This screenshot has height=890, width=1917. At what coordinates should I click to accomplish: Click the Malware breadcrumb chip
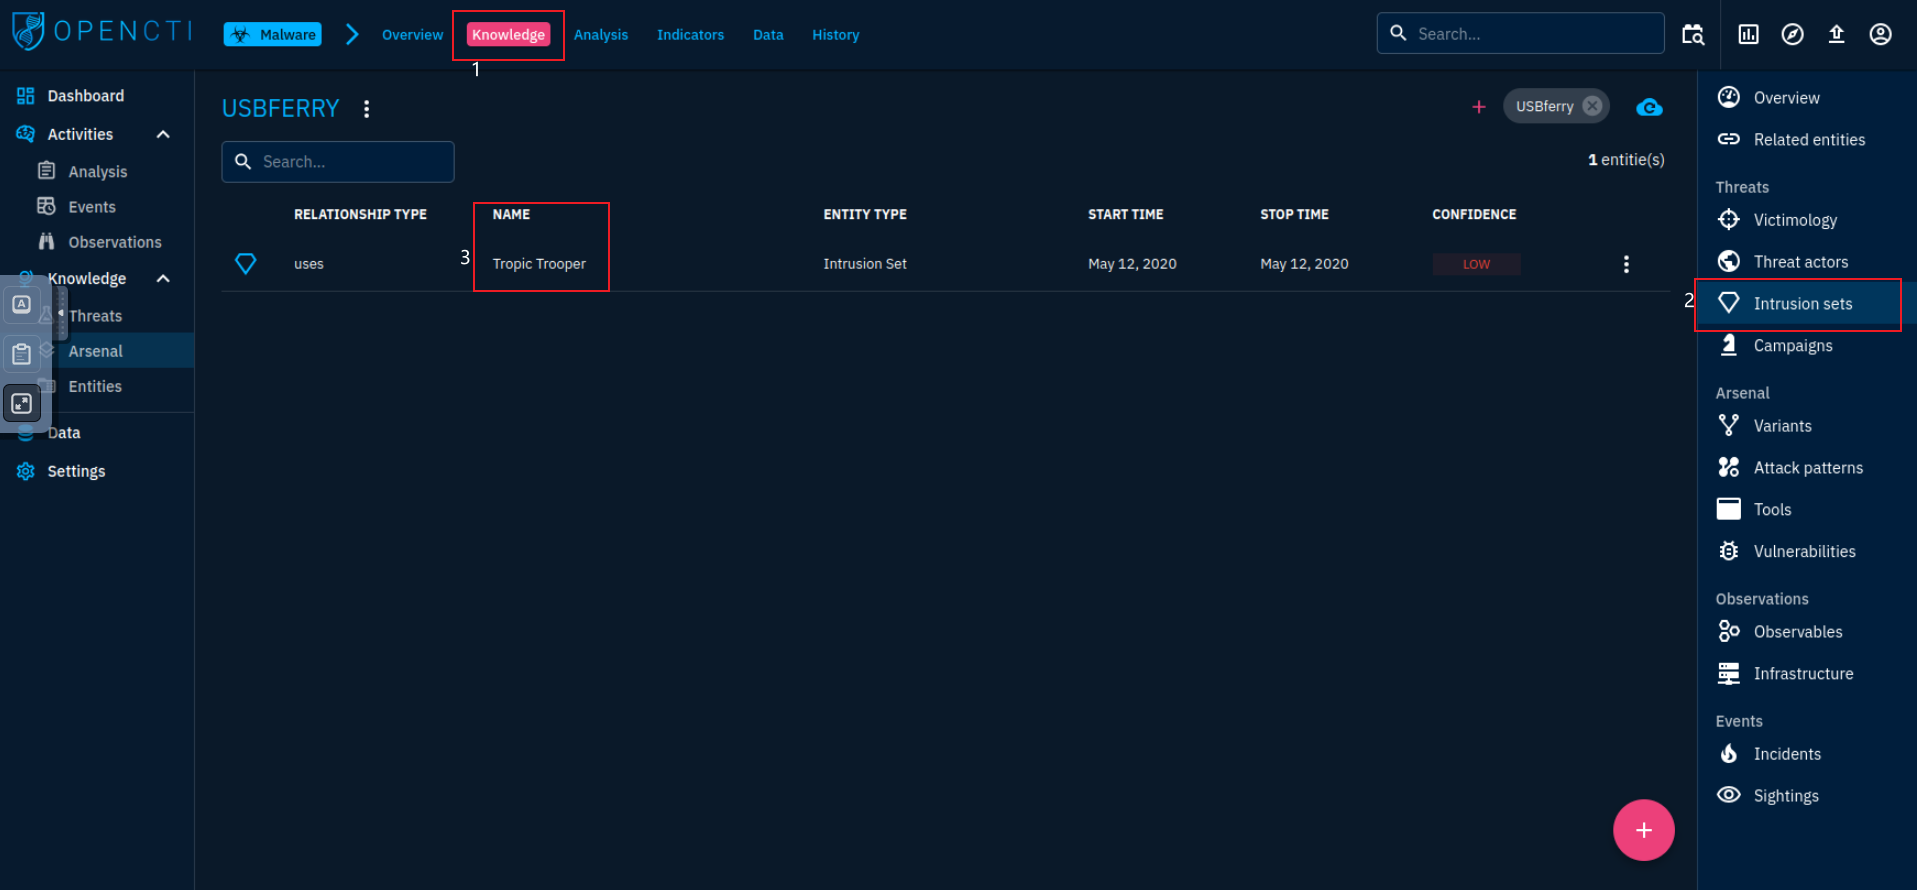click(272, 34)
